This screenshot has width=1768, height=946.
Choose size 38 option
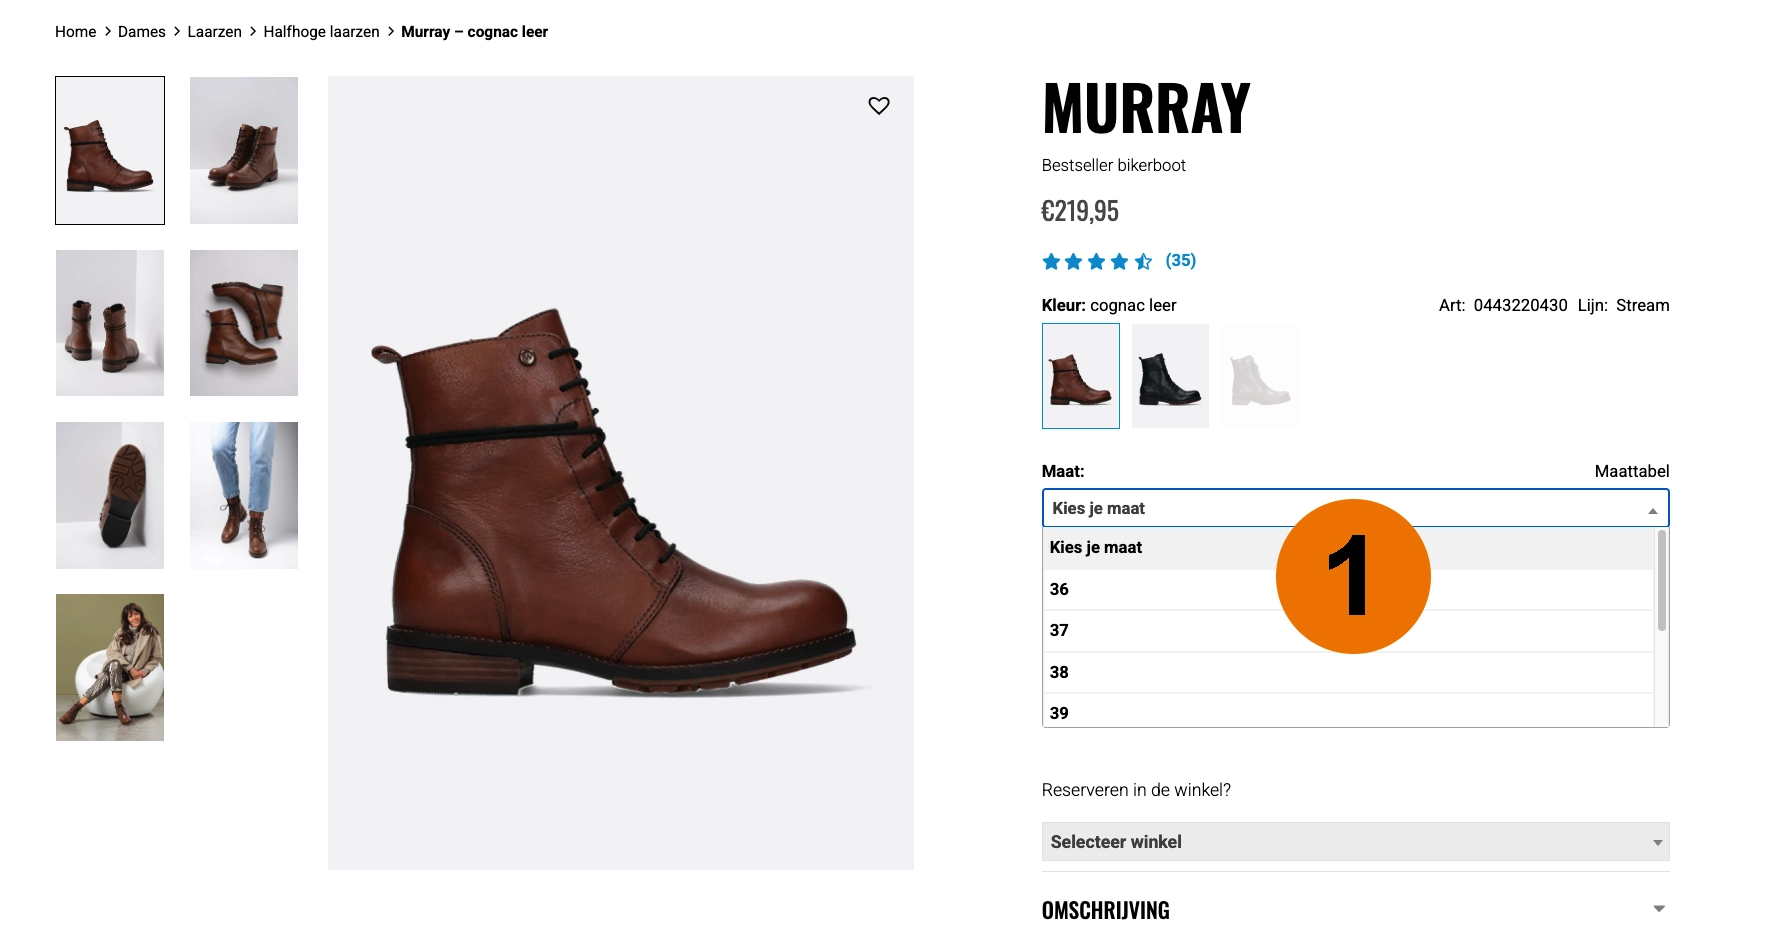tap(1348, 672)
